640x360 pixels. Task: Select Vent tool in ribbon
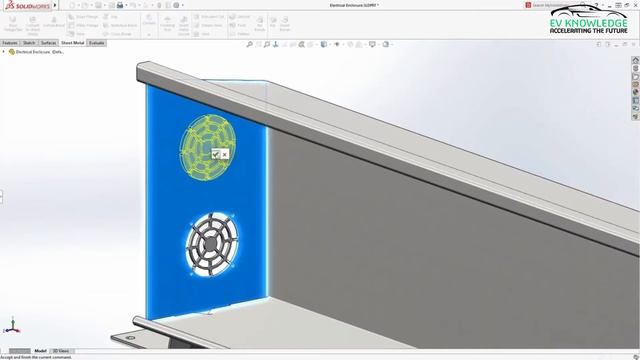(202, 34)
